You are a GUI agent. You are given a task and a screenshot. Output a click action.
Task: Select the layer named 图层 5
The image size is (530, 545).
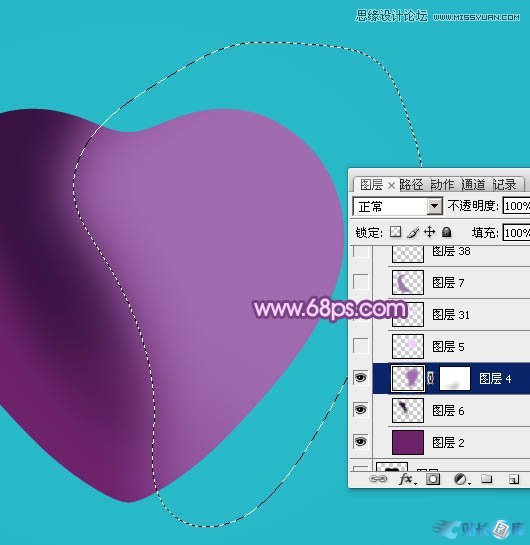[x=448, y=347]
